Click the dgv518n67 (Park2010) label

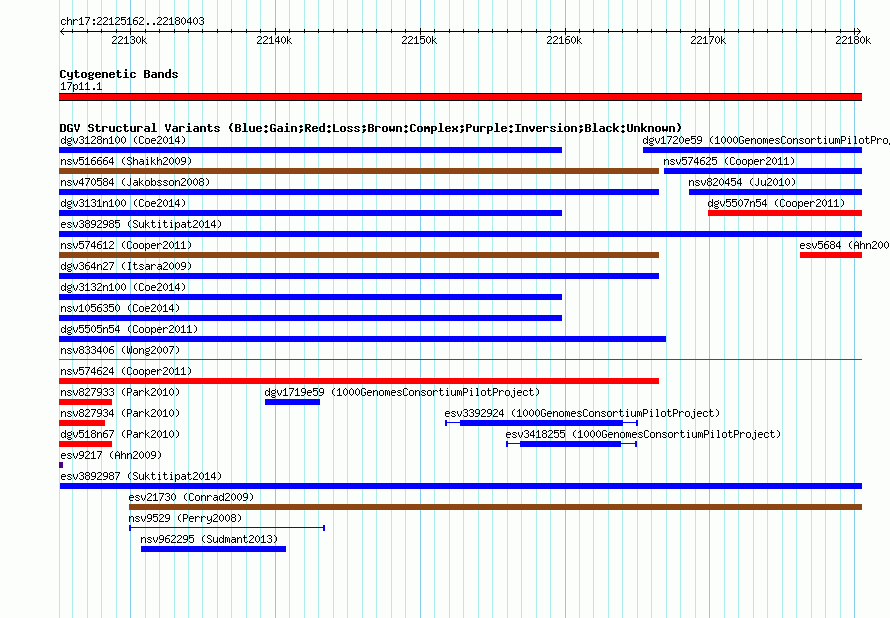coord(120,434)
